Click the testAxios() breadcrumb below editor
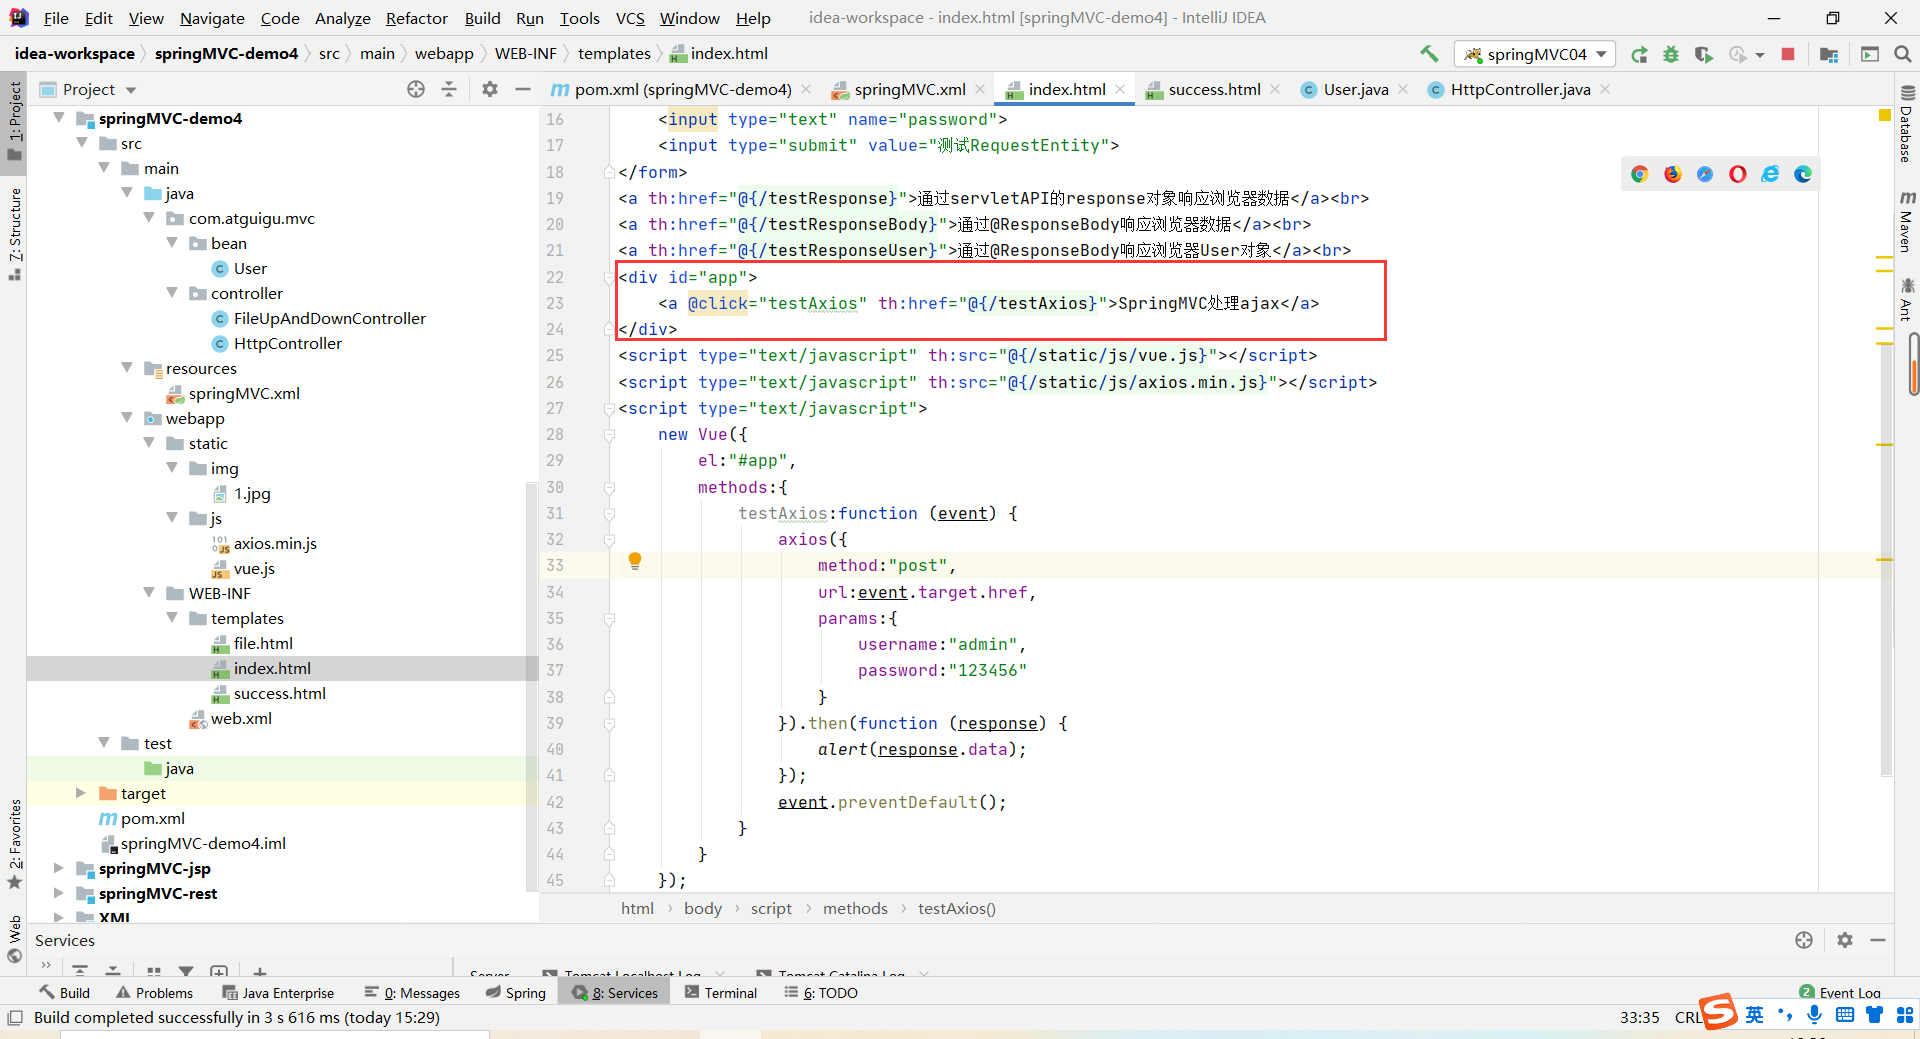The image size is (1920, 1039). coord(957,908)
